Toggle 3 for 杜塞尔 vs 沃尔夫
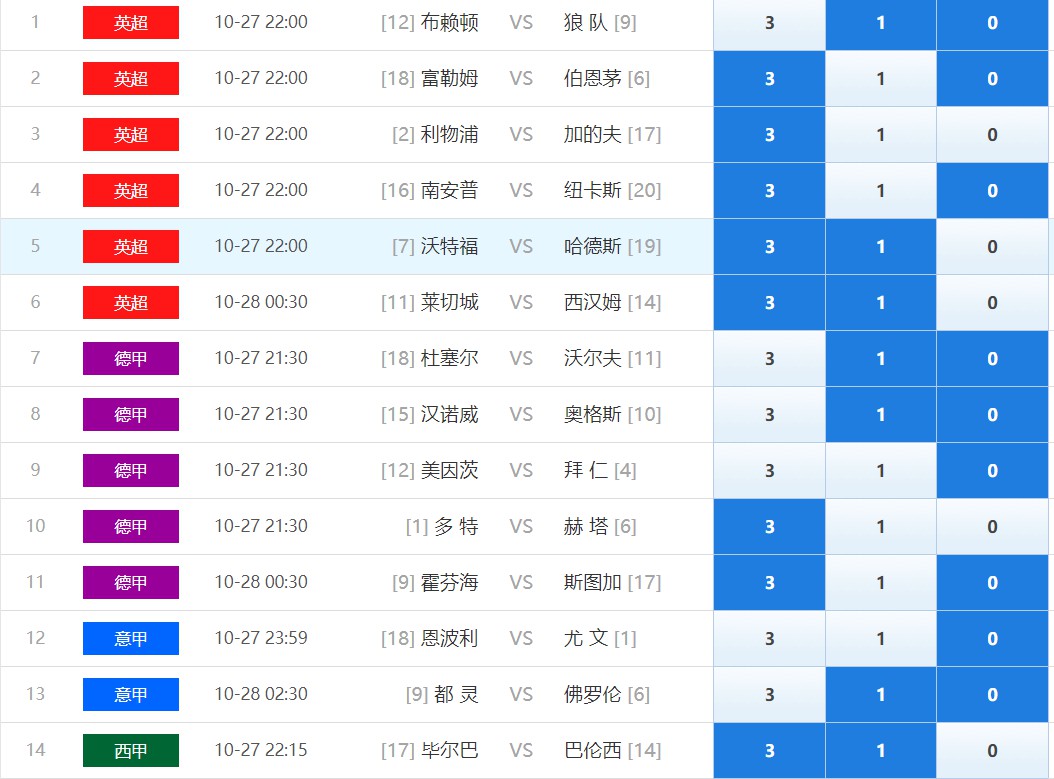This screenshot has height=779, width=1054. click(x=769, y=359)
